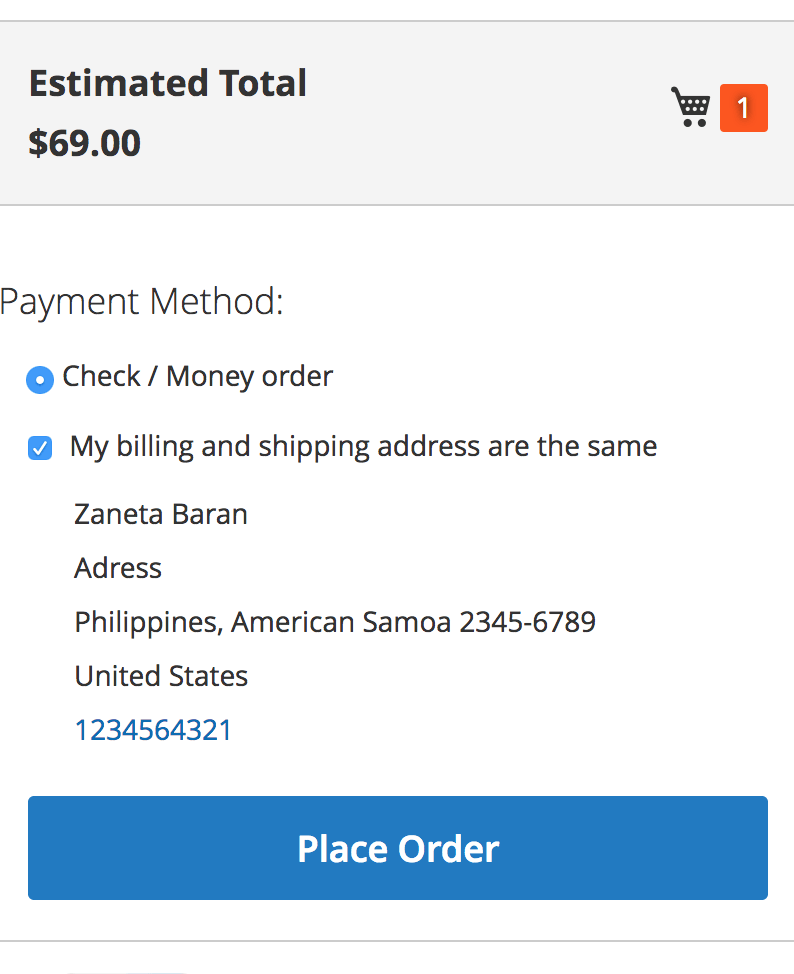The width and height of the screenshot is (794, 974).
Task: Click the "Adress" street line
Action: (118, 568)
